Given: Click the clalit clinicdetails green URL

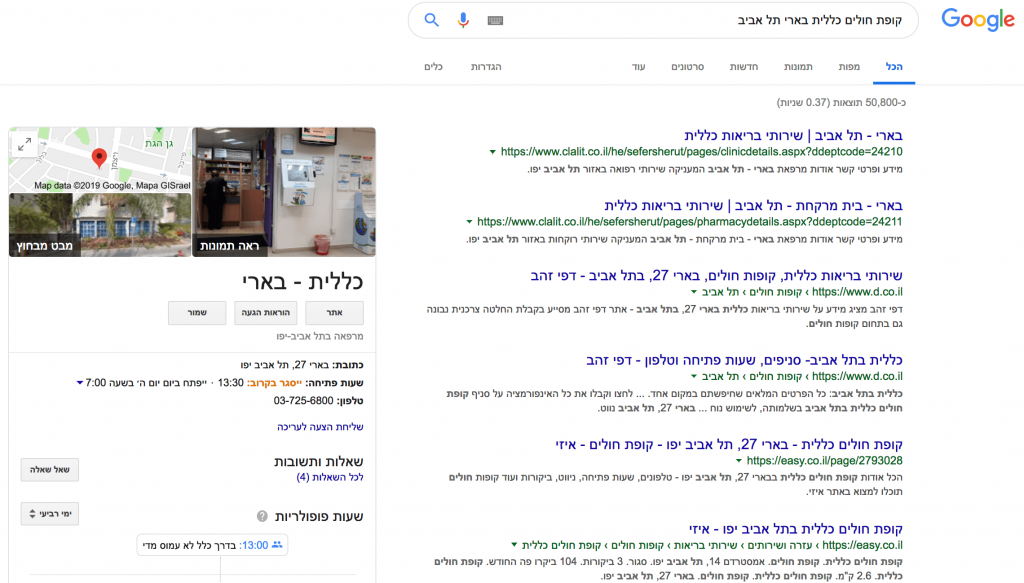Looking at the screenshot, I should (x=701, y=151).
